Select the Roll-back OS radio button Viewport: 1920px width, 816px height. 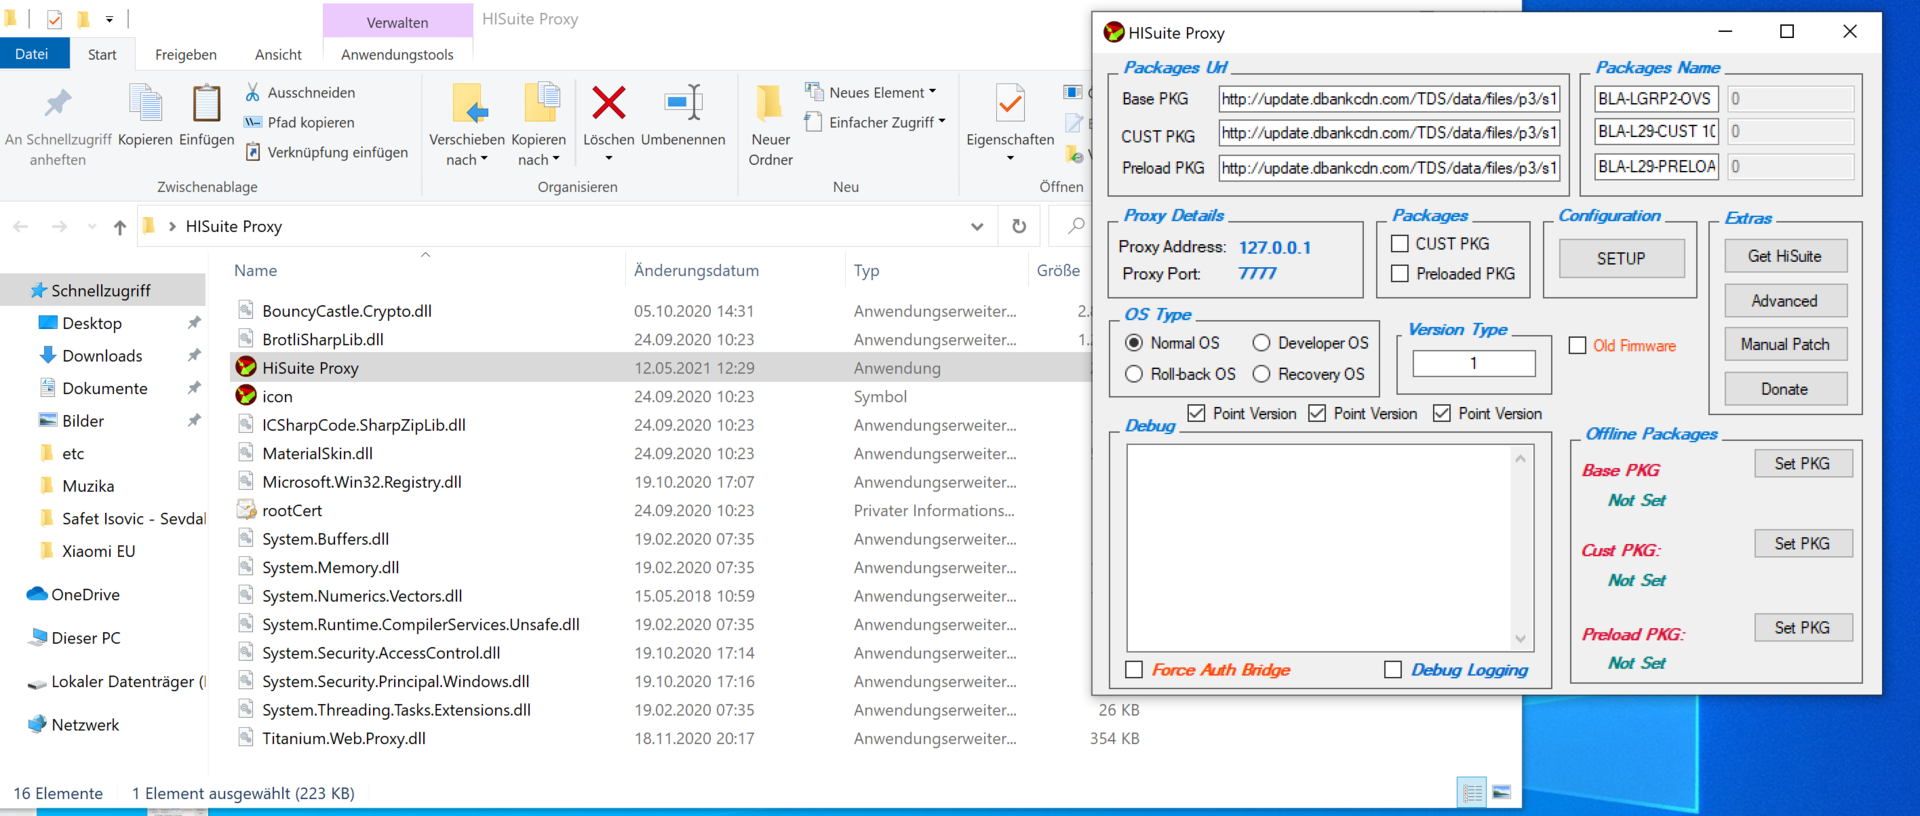1134,374
